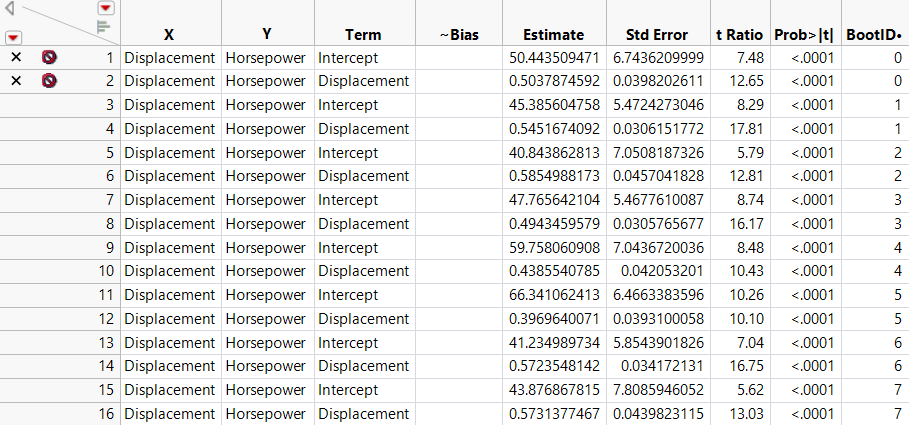909x425 pixels.
Task: Click the X row-state marker on row 2
Action: click(15, 80)
